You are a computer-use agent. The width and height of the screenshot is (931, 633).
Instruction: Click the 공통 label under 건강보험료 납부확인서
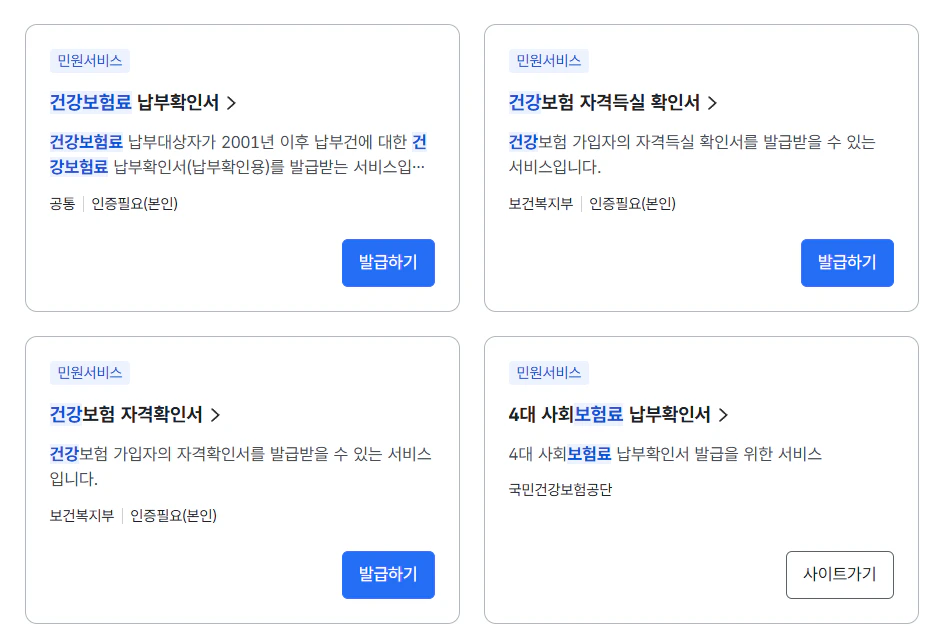pos(62,204)
